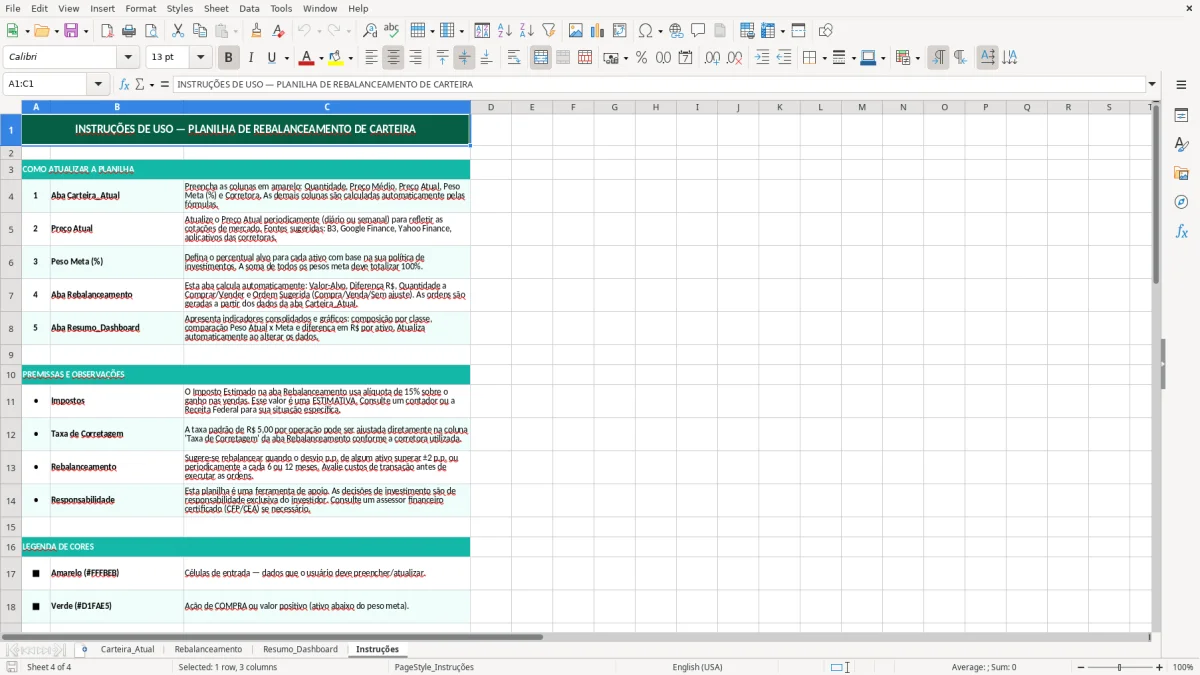Screen dimensions: 1200x675
Task: Delete a decimal place
Action: point(734,58)
